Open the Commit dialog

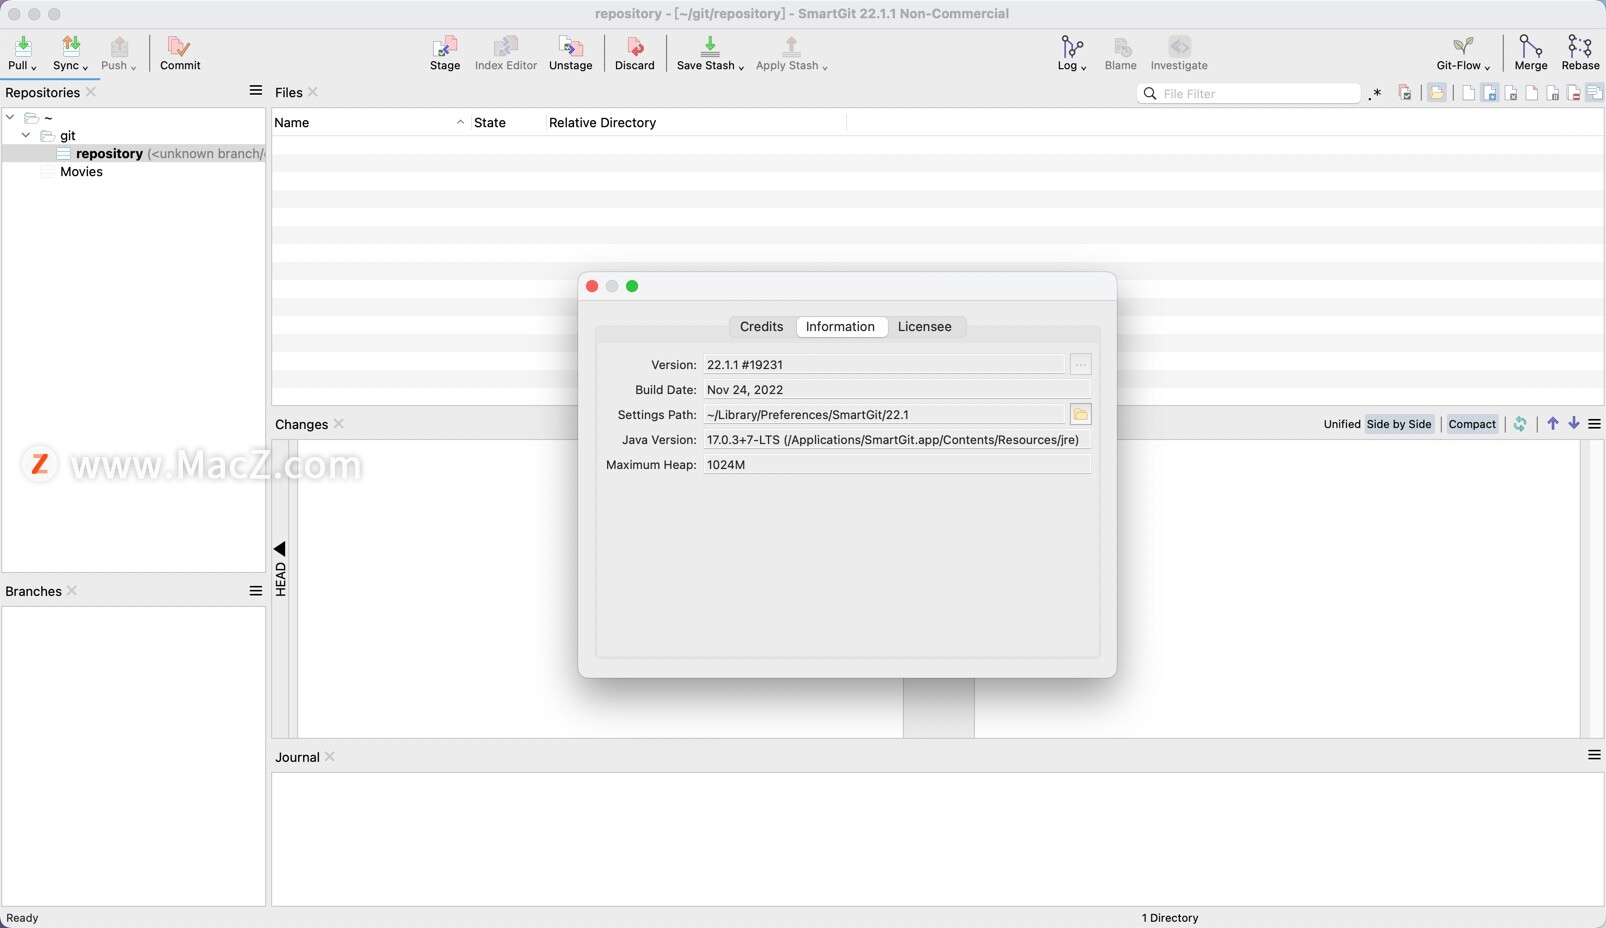[180, 53]
